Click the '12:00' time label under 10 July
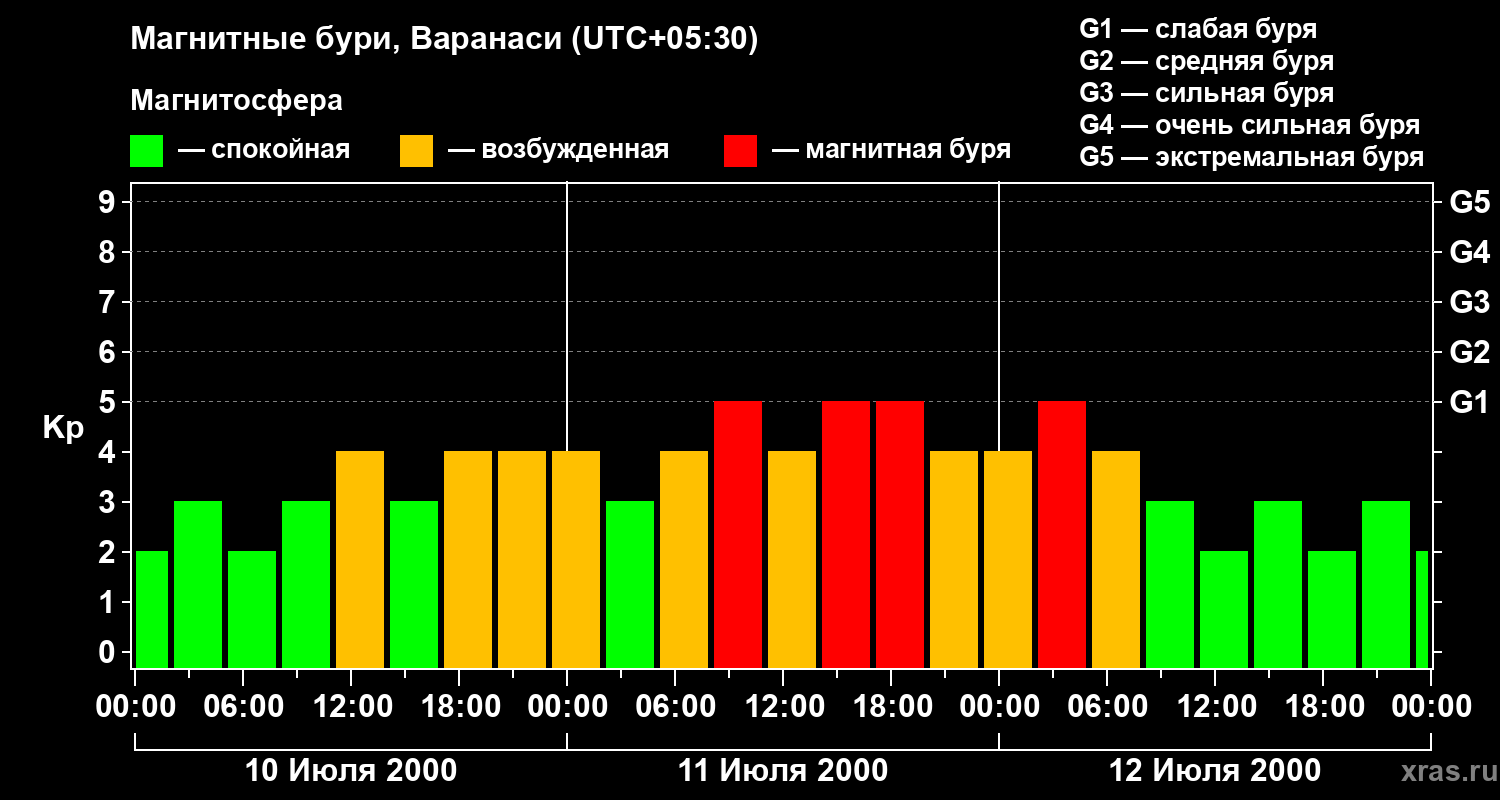The width and height of the screenshot is (1500, 800). [351, 707]
